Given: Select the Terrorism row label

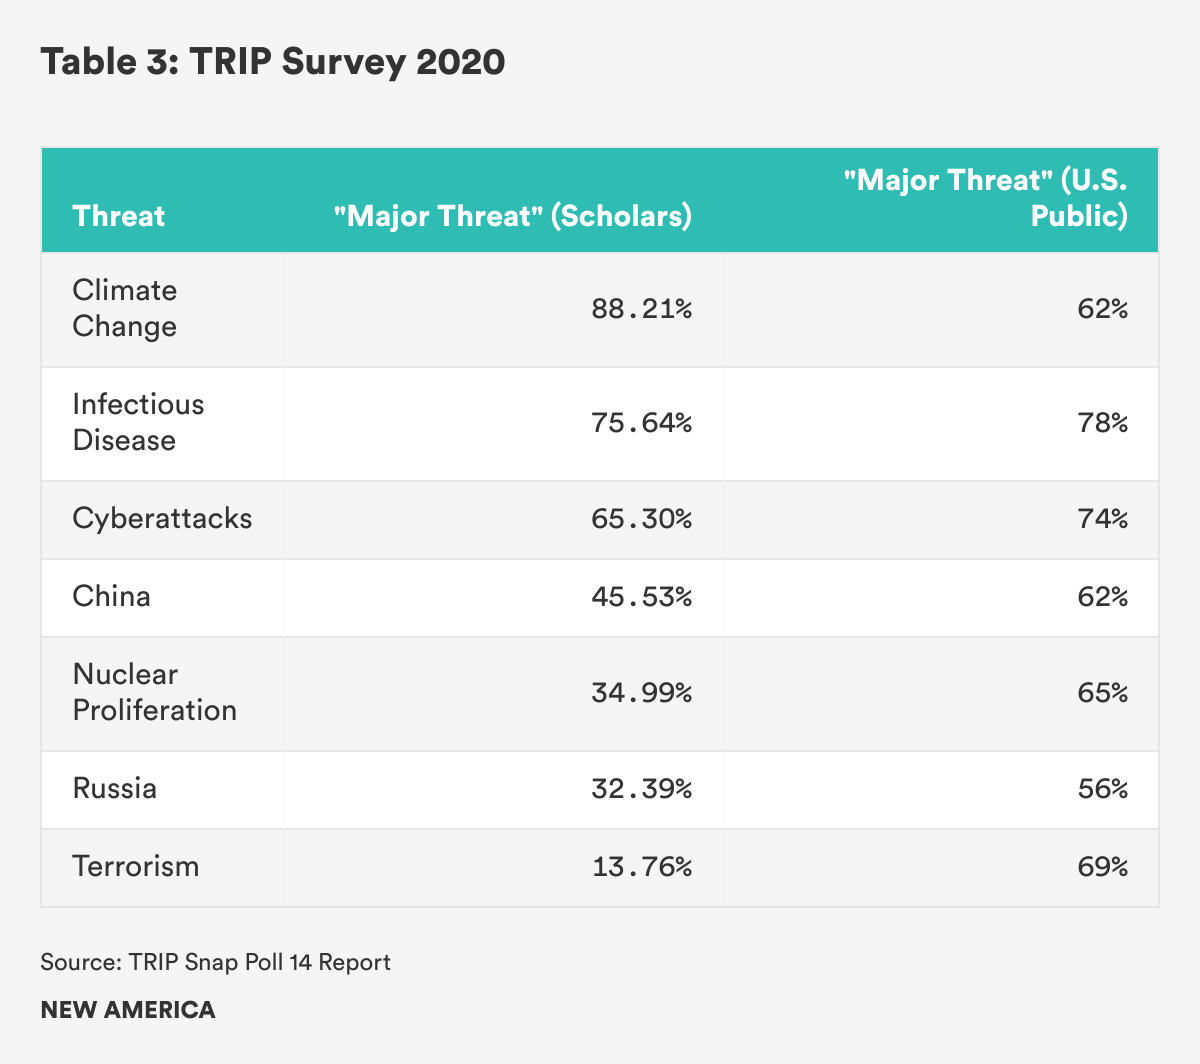Looking at the screenshot, I should [136, 866].
